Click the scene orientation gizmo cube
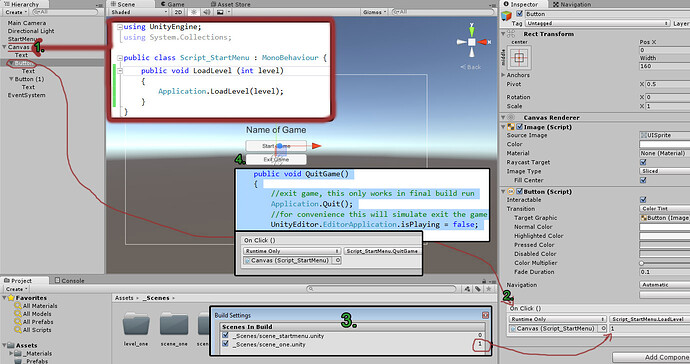The image size is (690, 364). [x=471, y=42]
